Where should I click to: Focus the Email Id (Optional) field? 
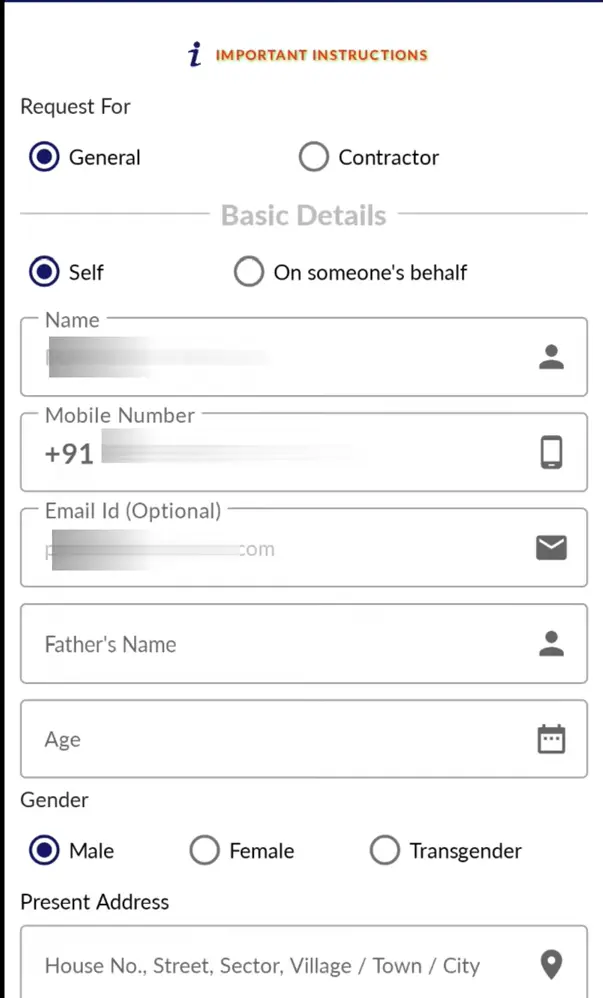(x=280, y=547)
